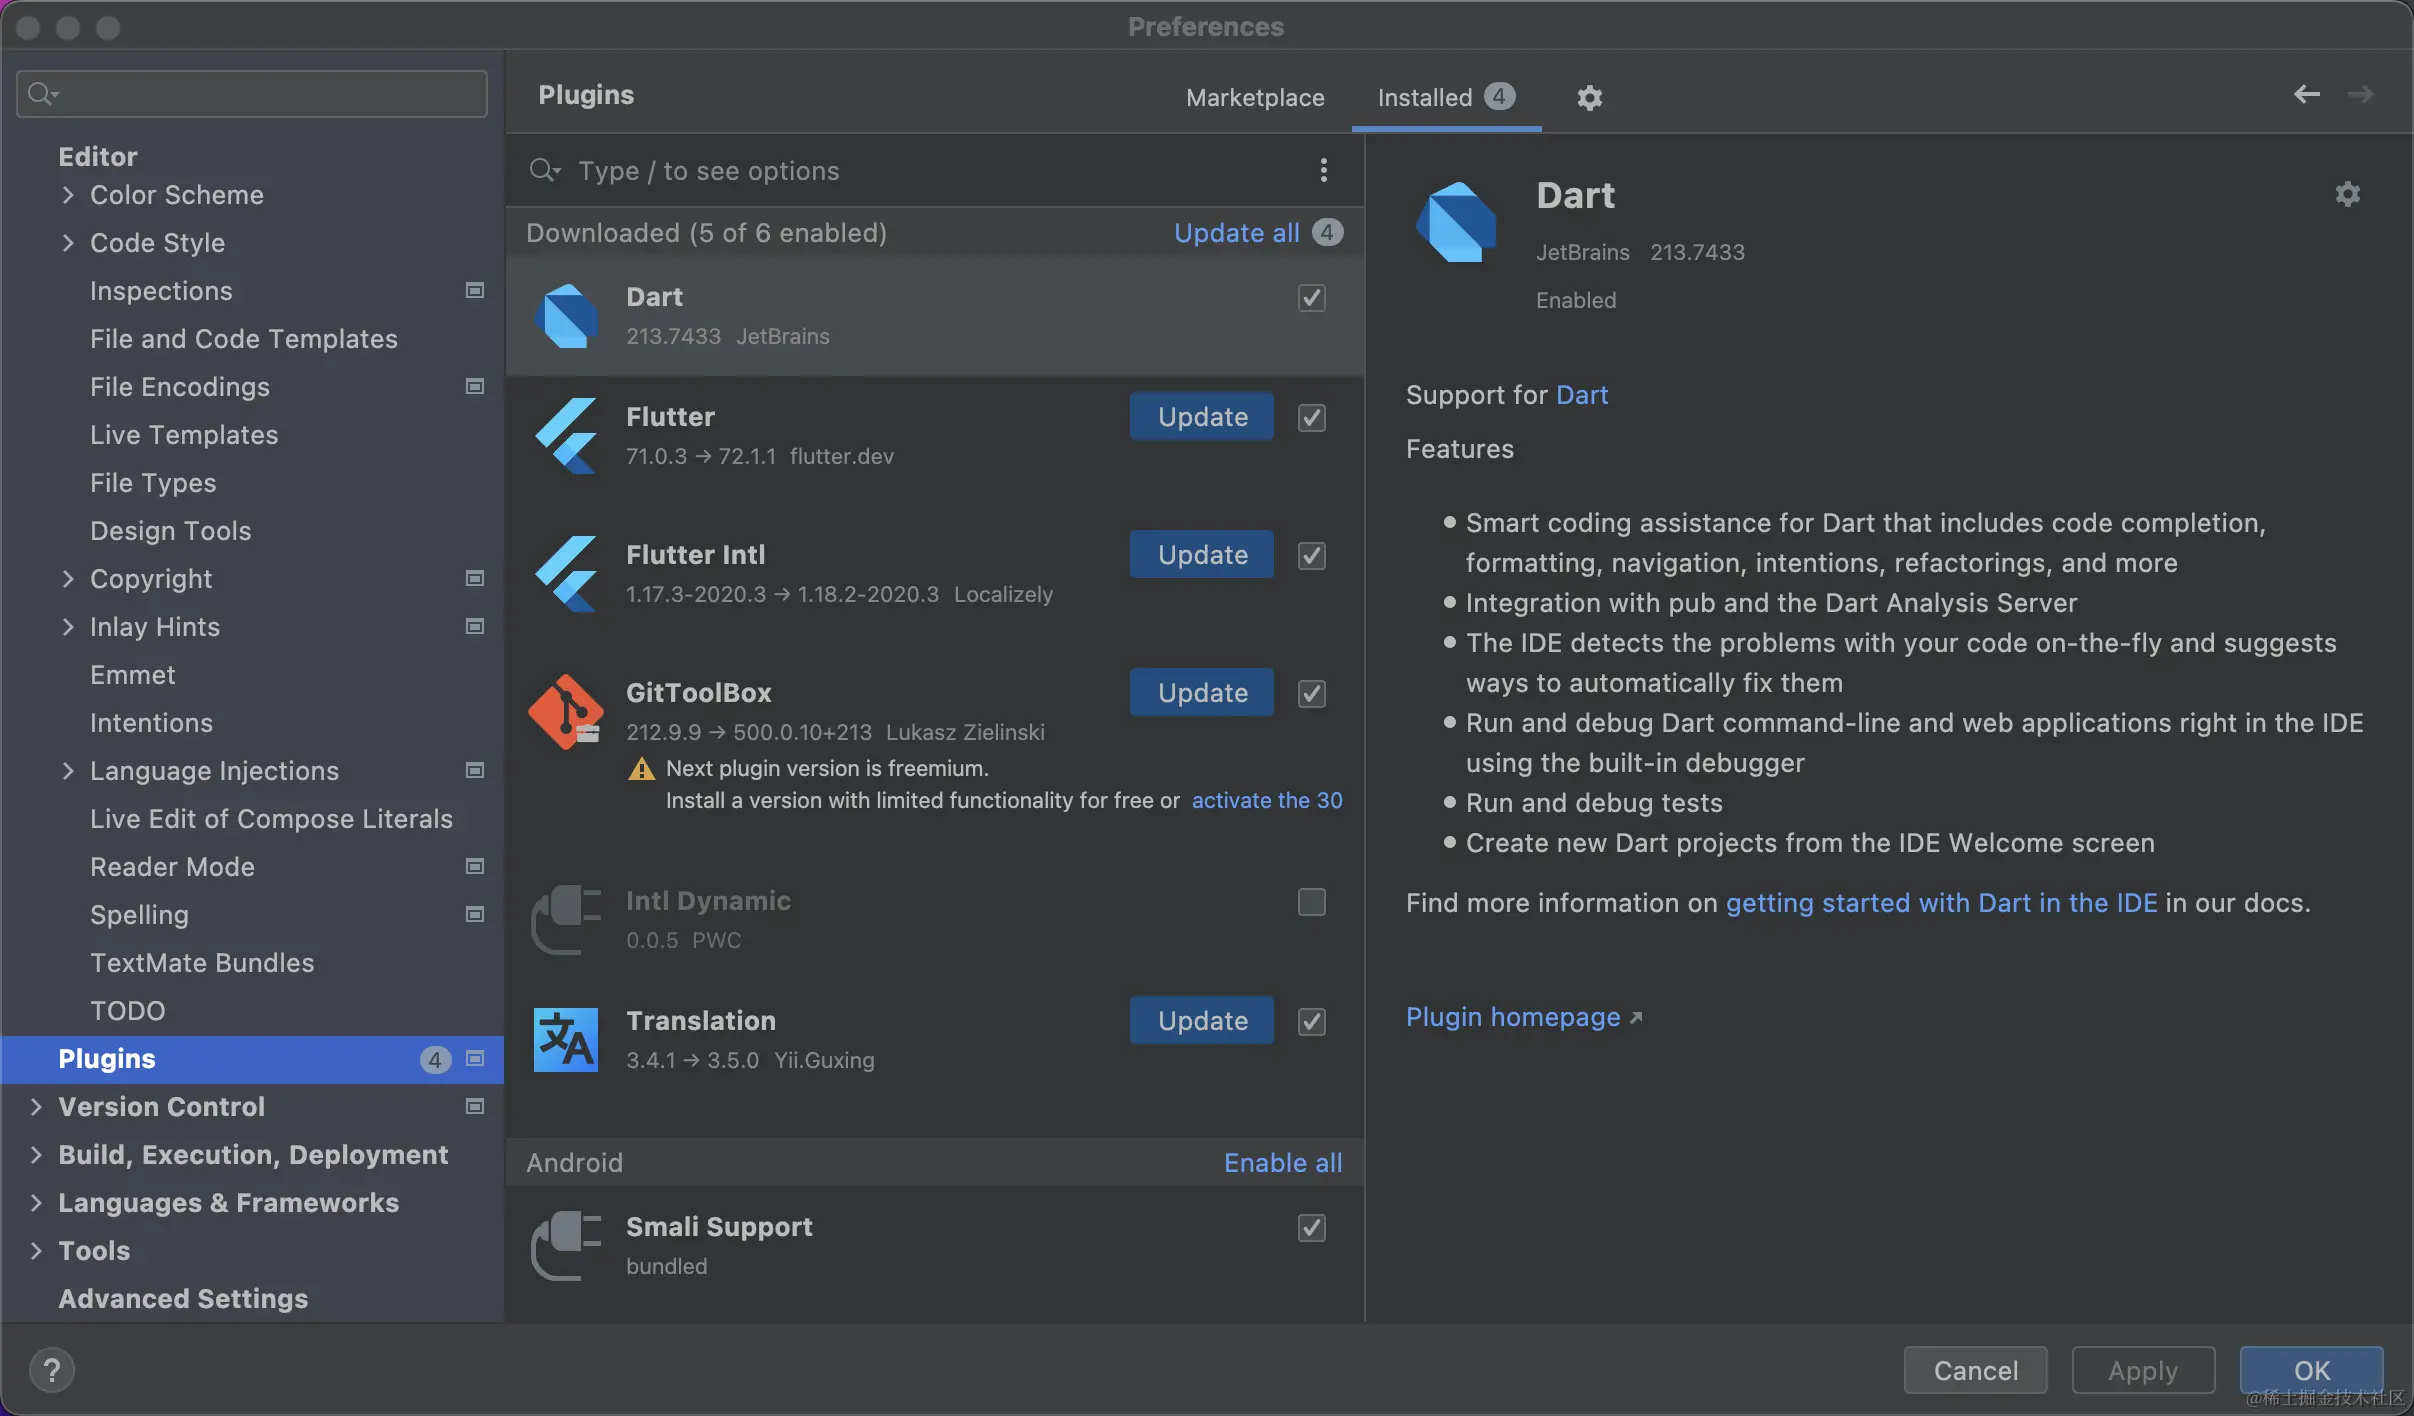
Task: Click the project-level icon beside Inspections
Action: tap(475, 291)
